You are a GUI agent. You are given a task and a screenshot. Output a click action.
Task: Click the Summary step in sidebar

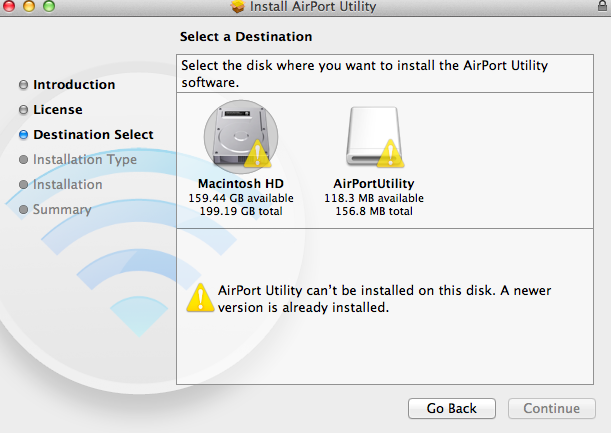click(x=62, y=210)
